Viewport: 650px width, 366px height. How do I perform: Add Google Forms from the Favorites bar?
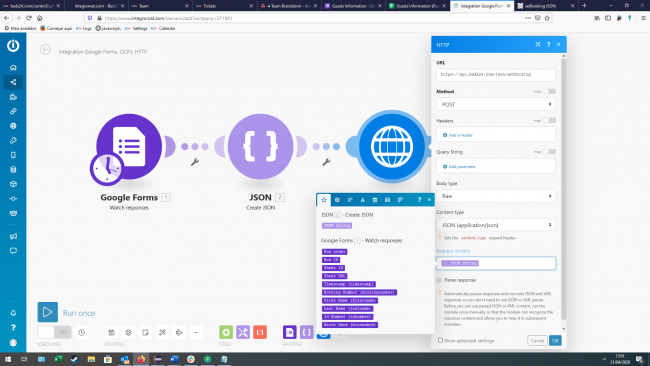(x=290, y=332)
